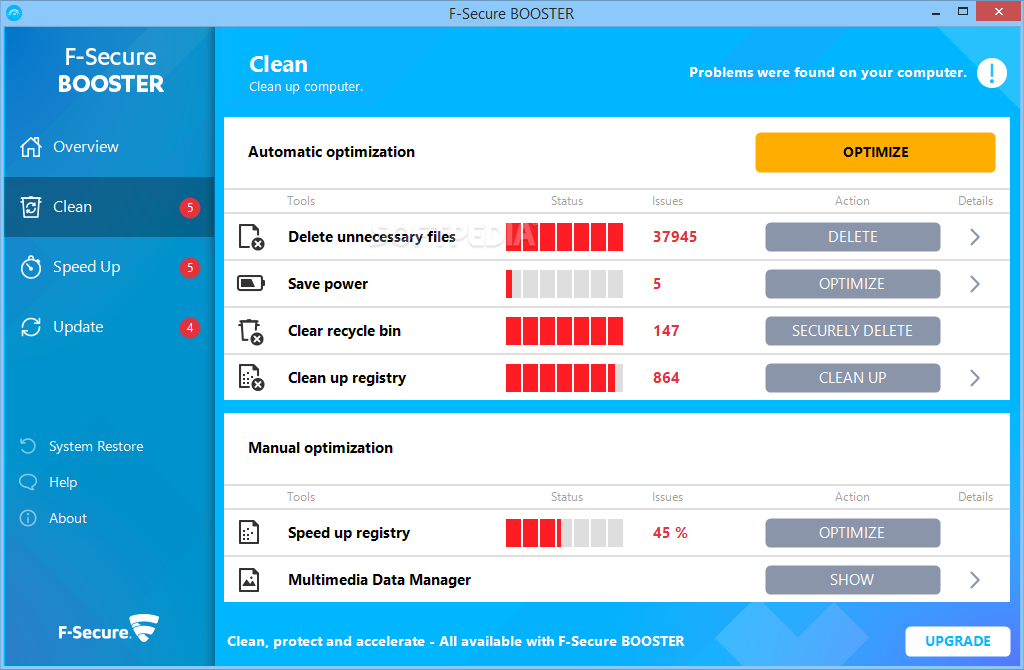Click the Clean up registry status bar
The height and width of the screenshot is (670, 1024).
pyautogui.click(x=564, y=378)
